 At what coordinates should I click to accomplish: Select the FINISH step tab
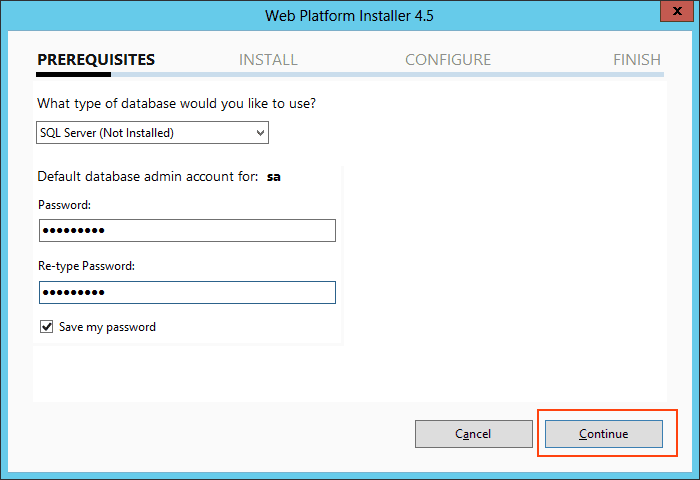point(637,59)
